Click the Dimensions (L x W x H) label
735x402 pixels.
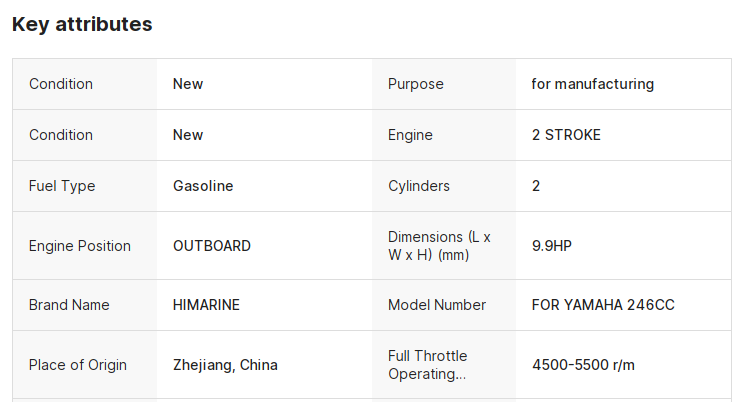click(x=438, y=246)
